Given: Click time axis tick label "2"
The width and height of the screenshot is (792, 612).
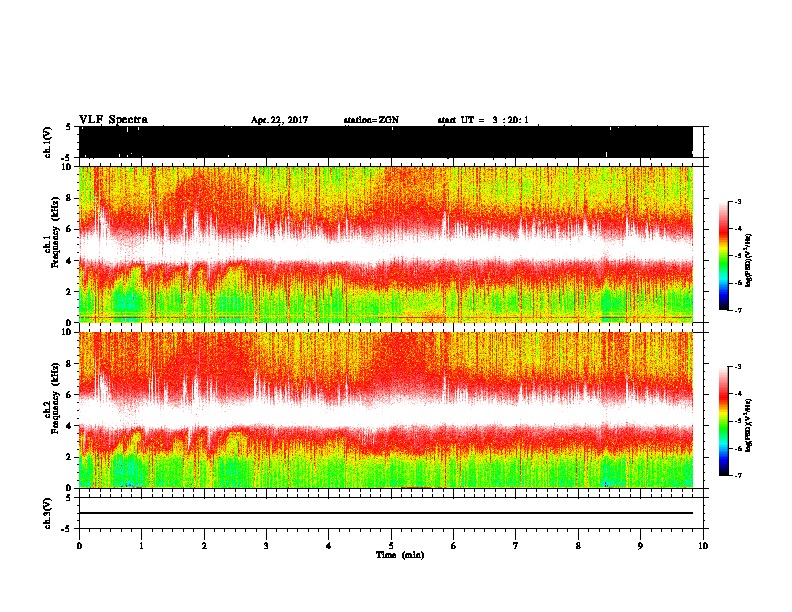Looking at the screenshot, I should (x=204, y=546).
